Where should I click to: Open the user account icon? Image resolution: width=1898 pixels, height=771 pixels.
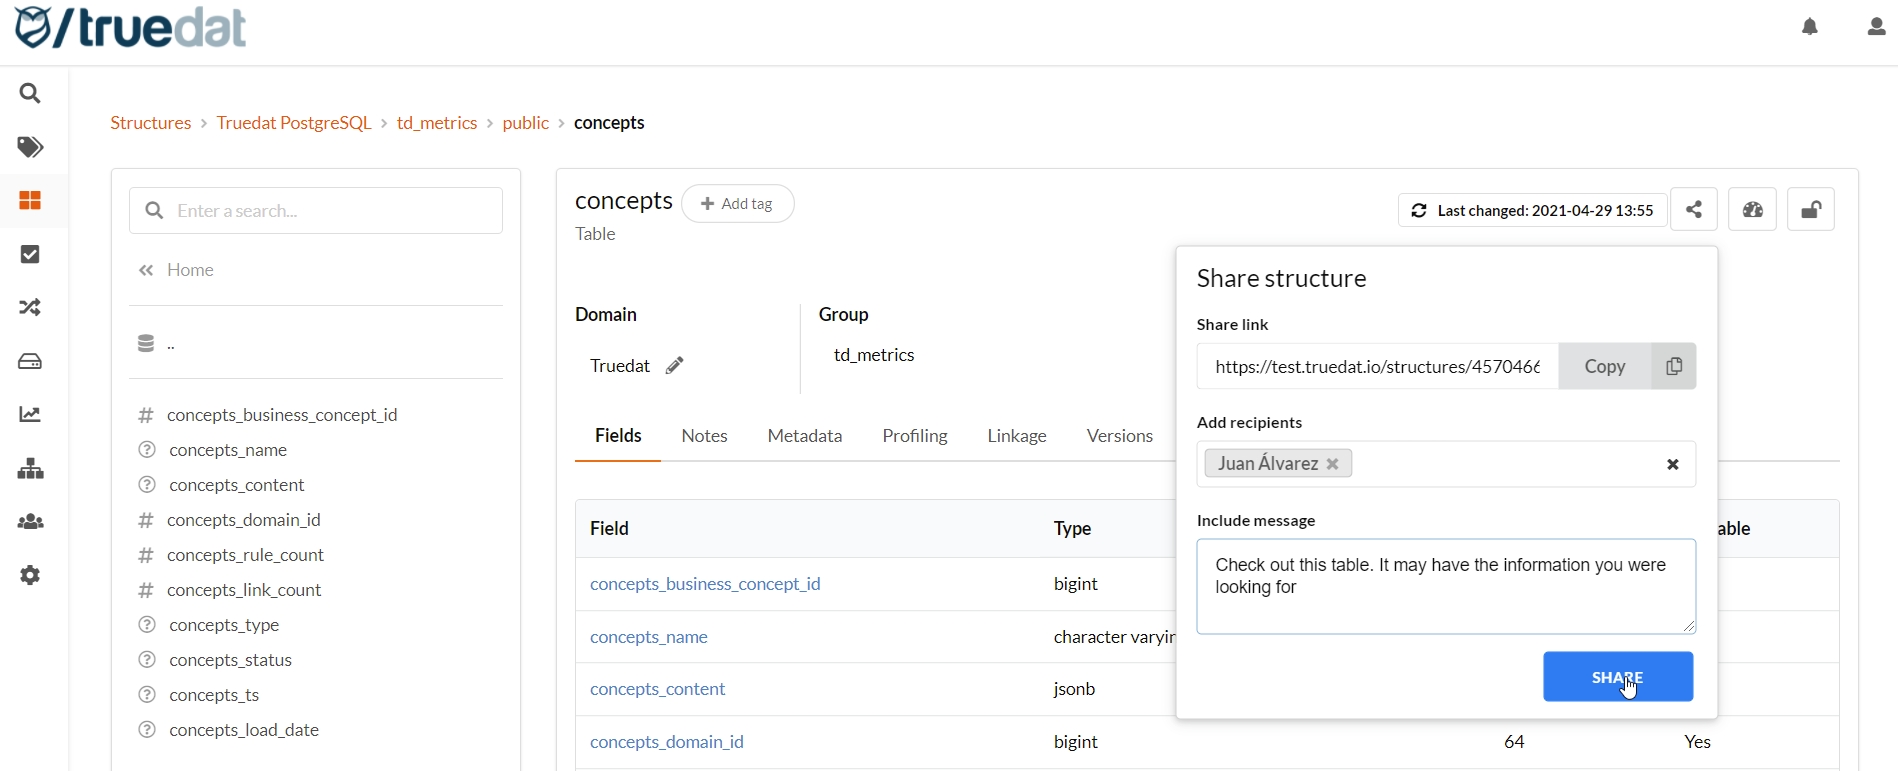(x=1876, y=27)
